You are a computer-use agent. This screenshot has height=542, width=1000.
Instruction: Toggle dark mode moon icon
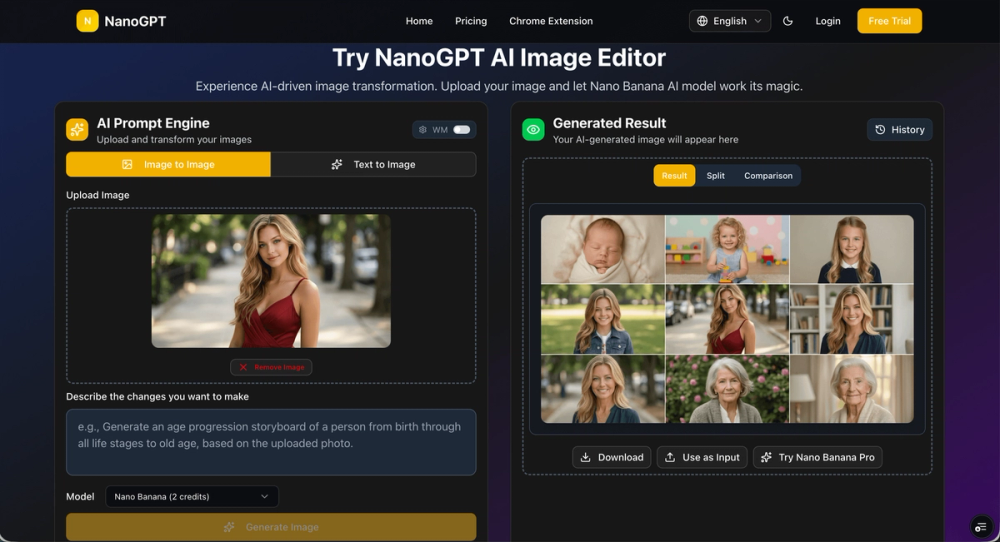(788, 21)
